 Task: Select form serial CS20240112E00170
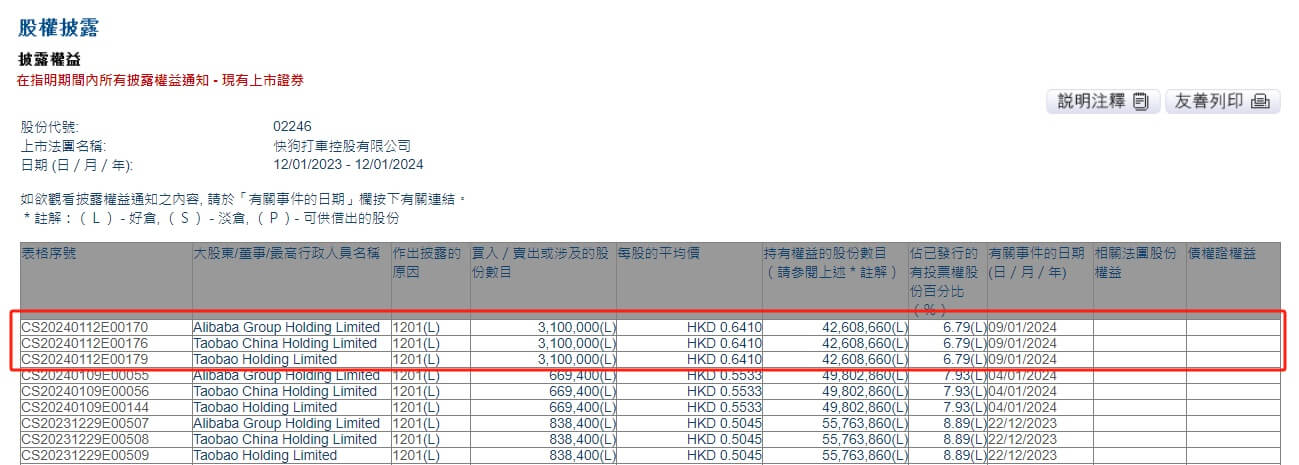(85, 327)
